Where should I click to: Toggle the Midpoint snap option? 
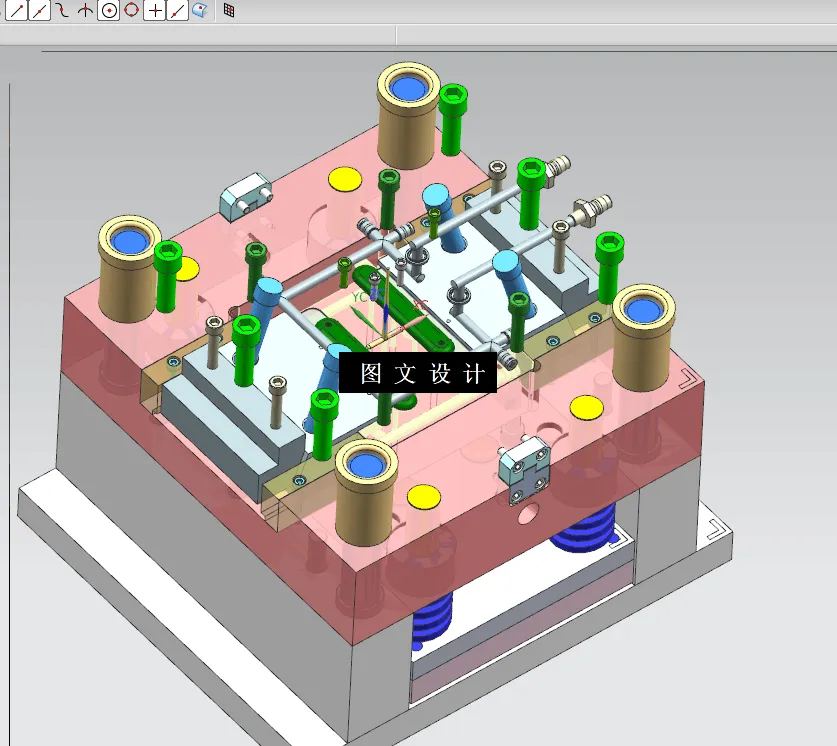click(40, 10)
